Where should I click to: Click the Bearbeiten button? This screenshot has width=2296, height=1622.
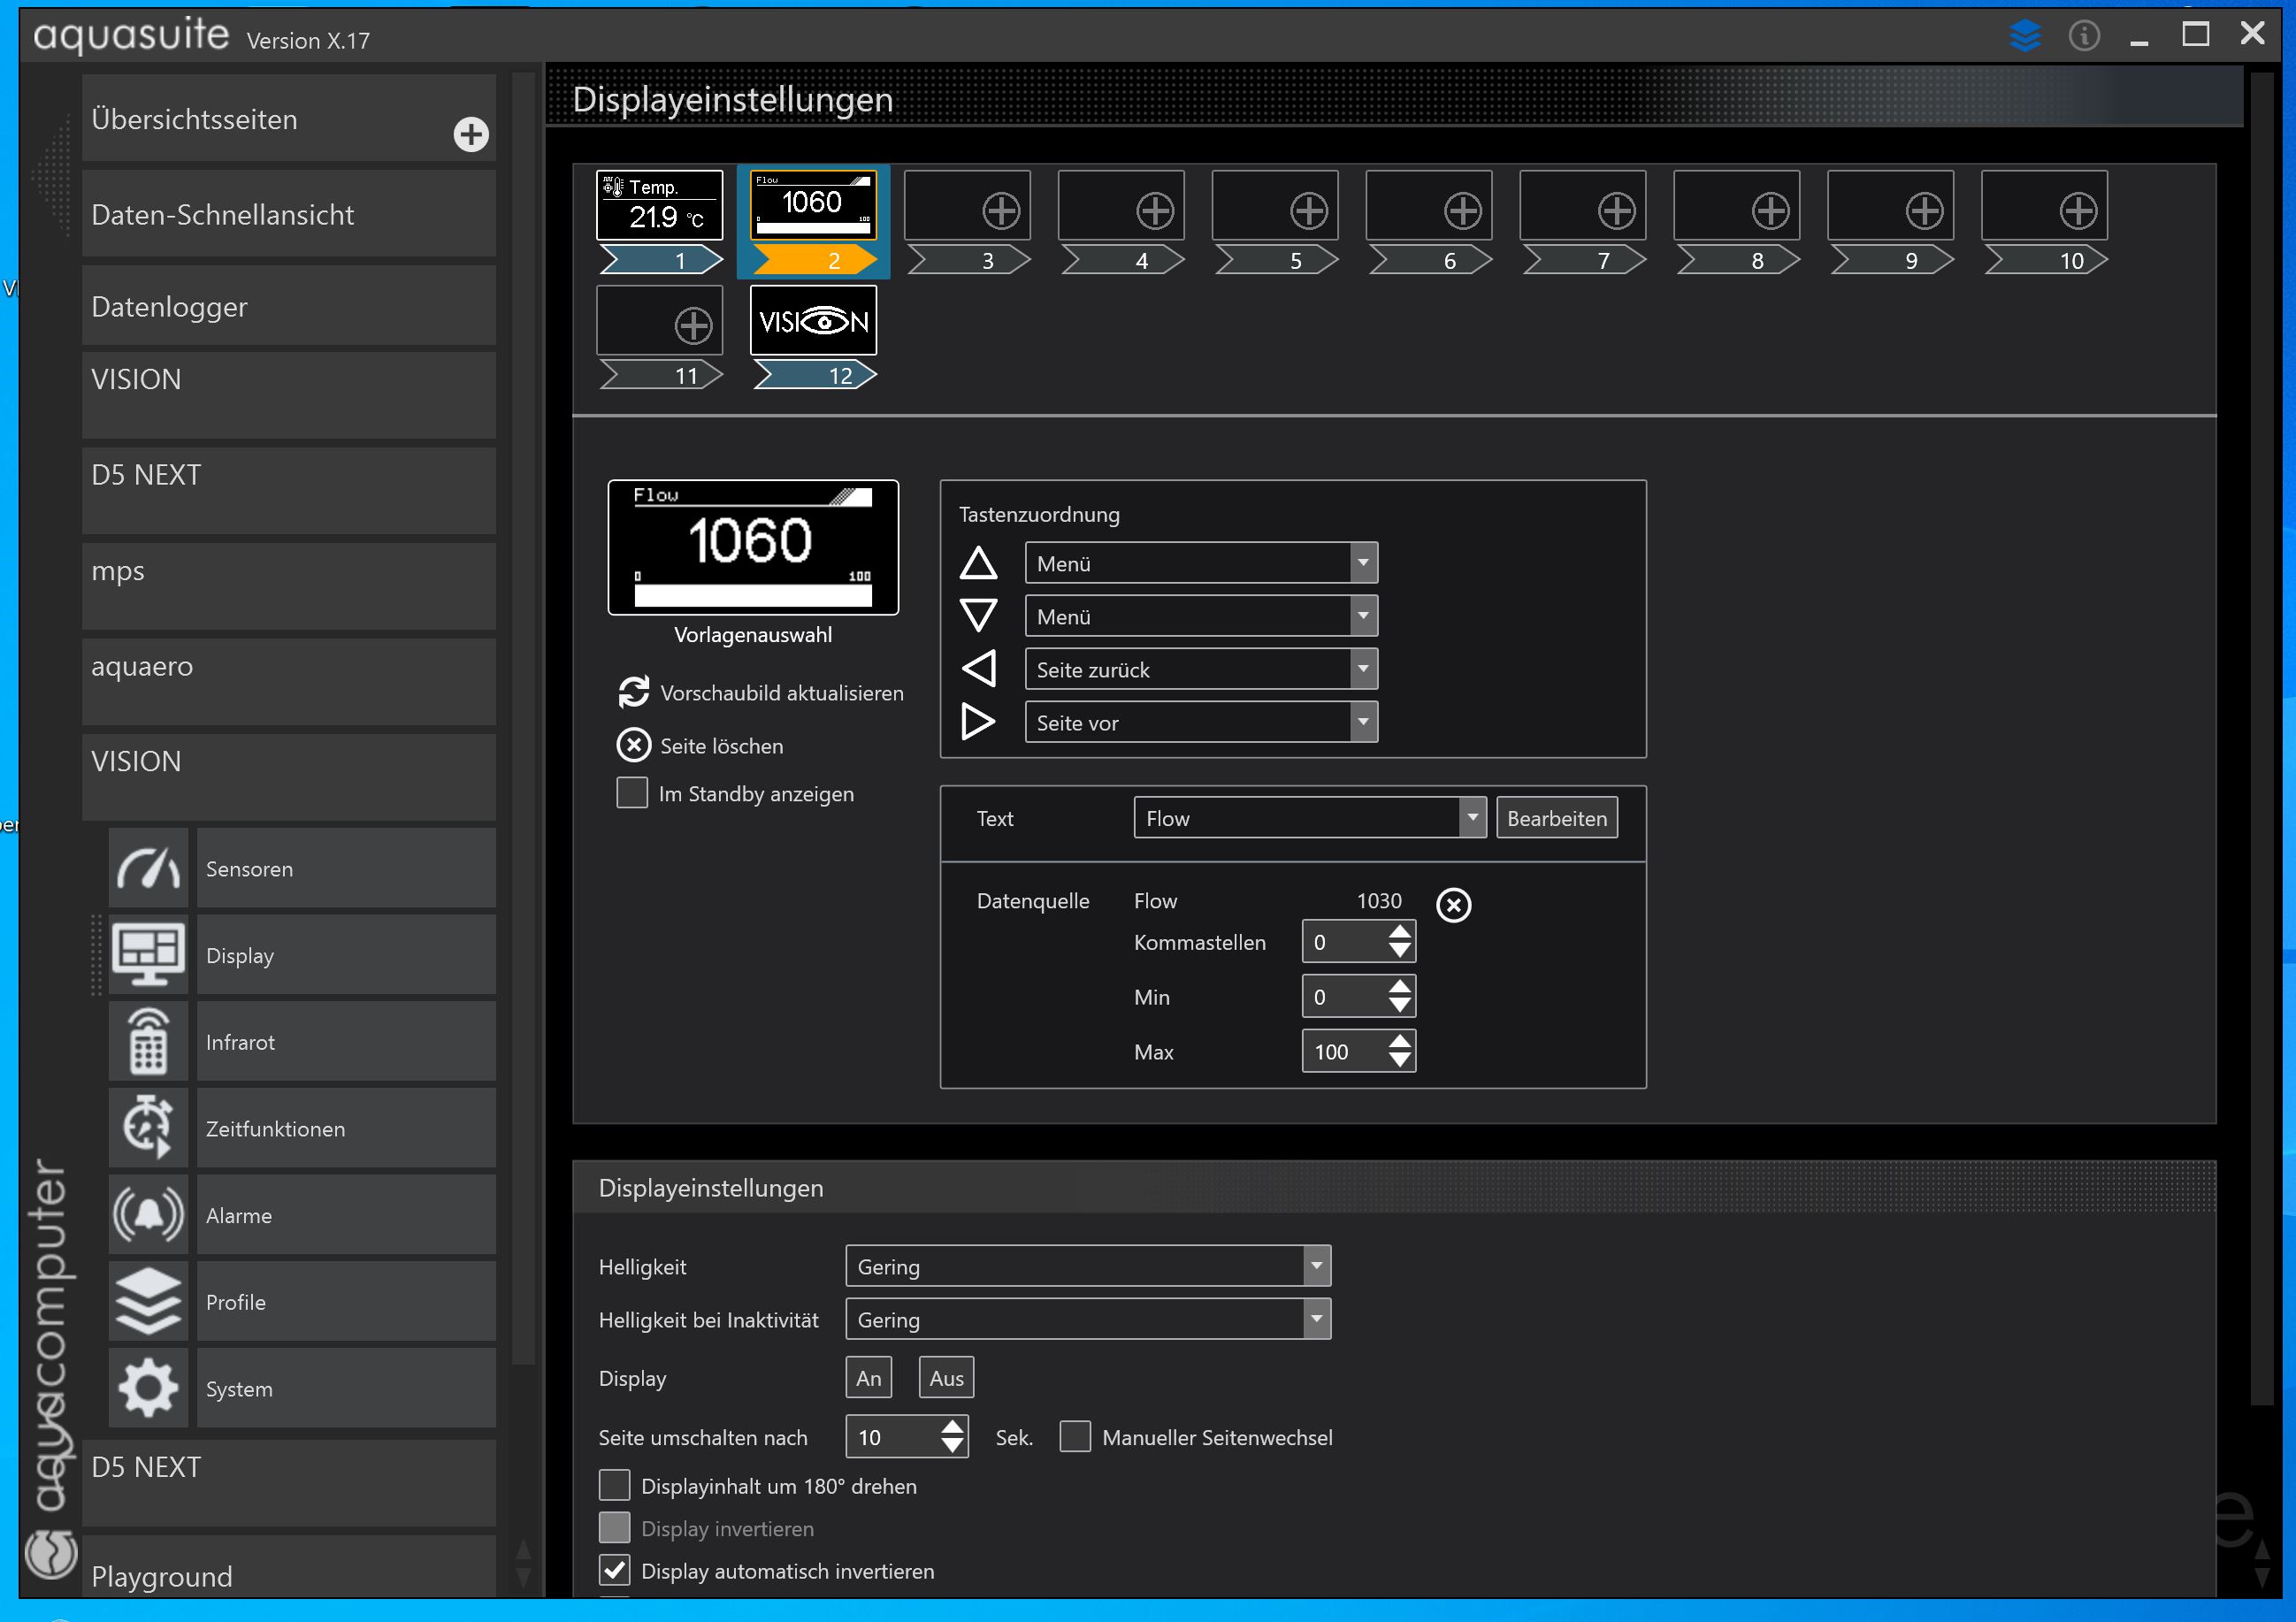click(x=1556, y=818)
